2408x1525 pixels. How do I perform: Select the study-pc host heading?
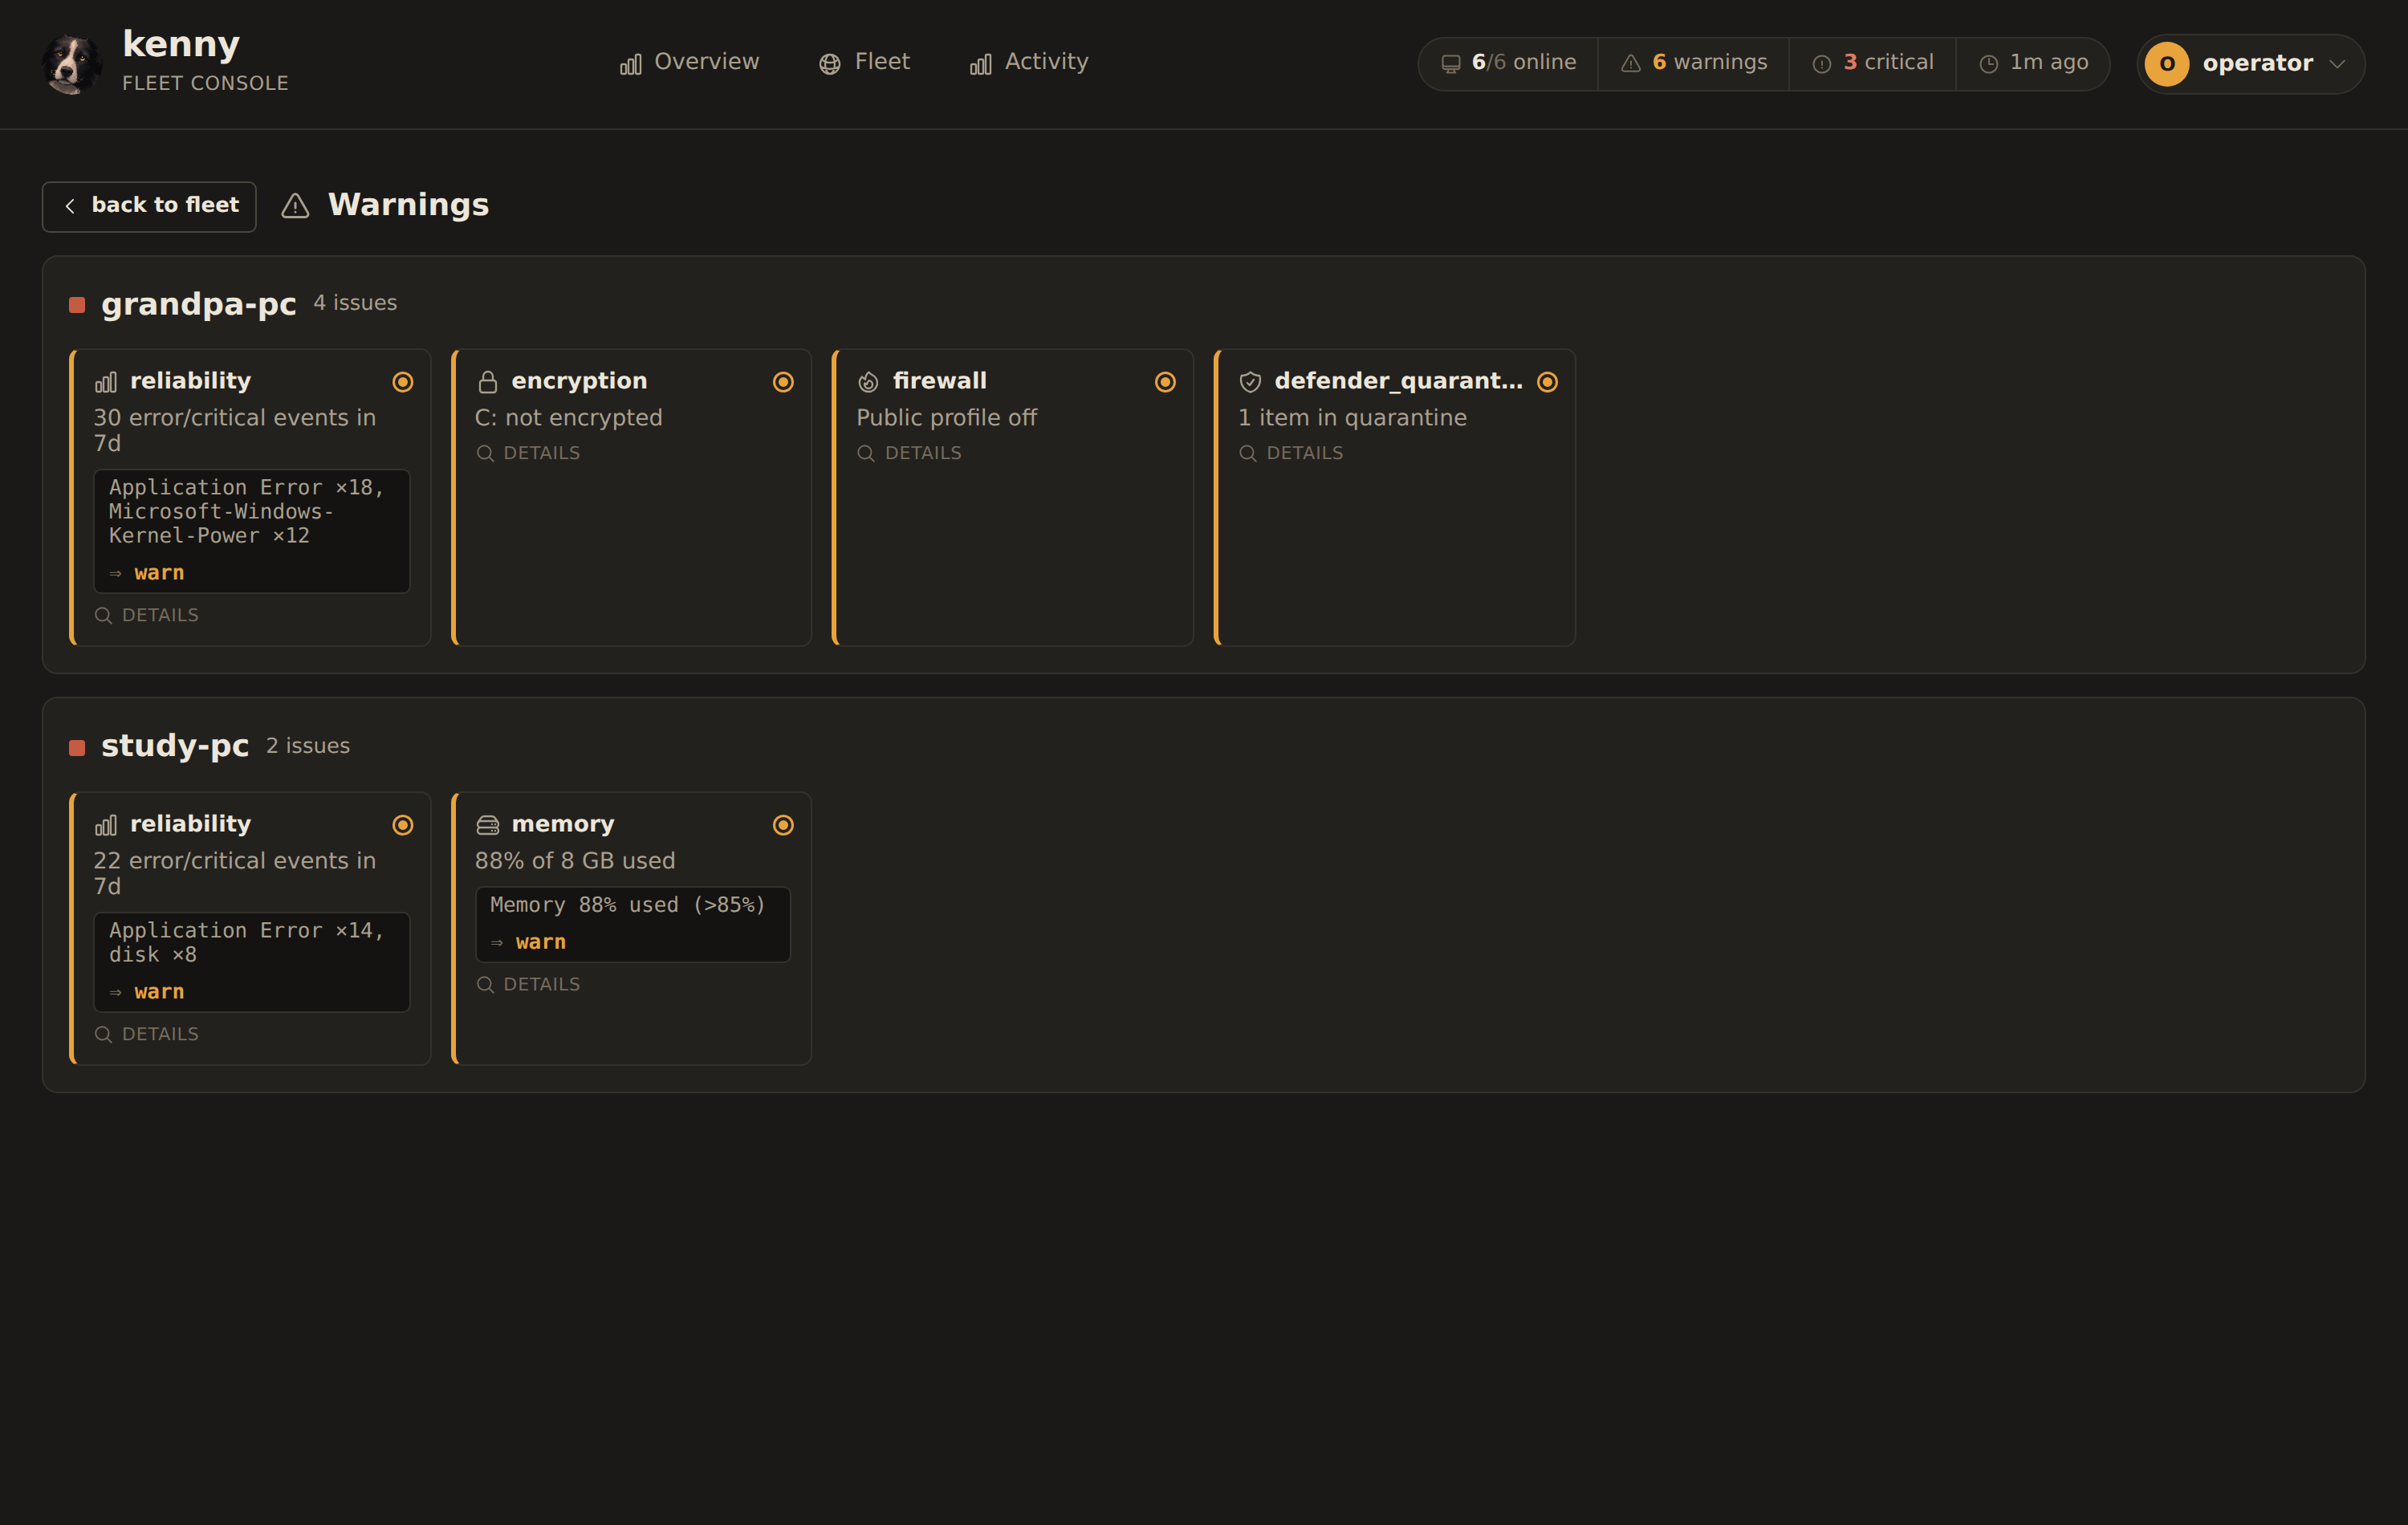tap(175, 746)
